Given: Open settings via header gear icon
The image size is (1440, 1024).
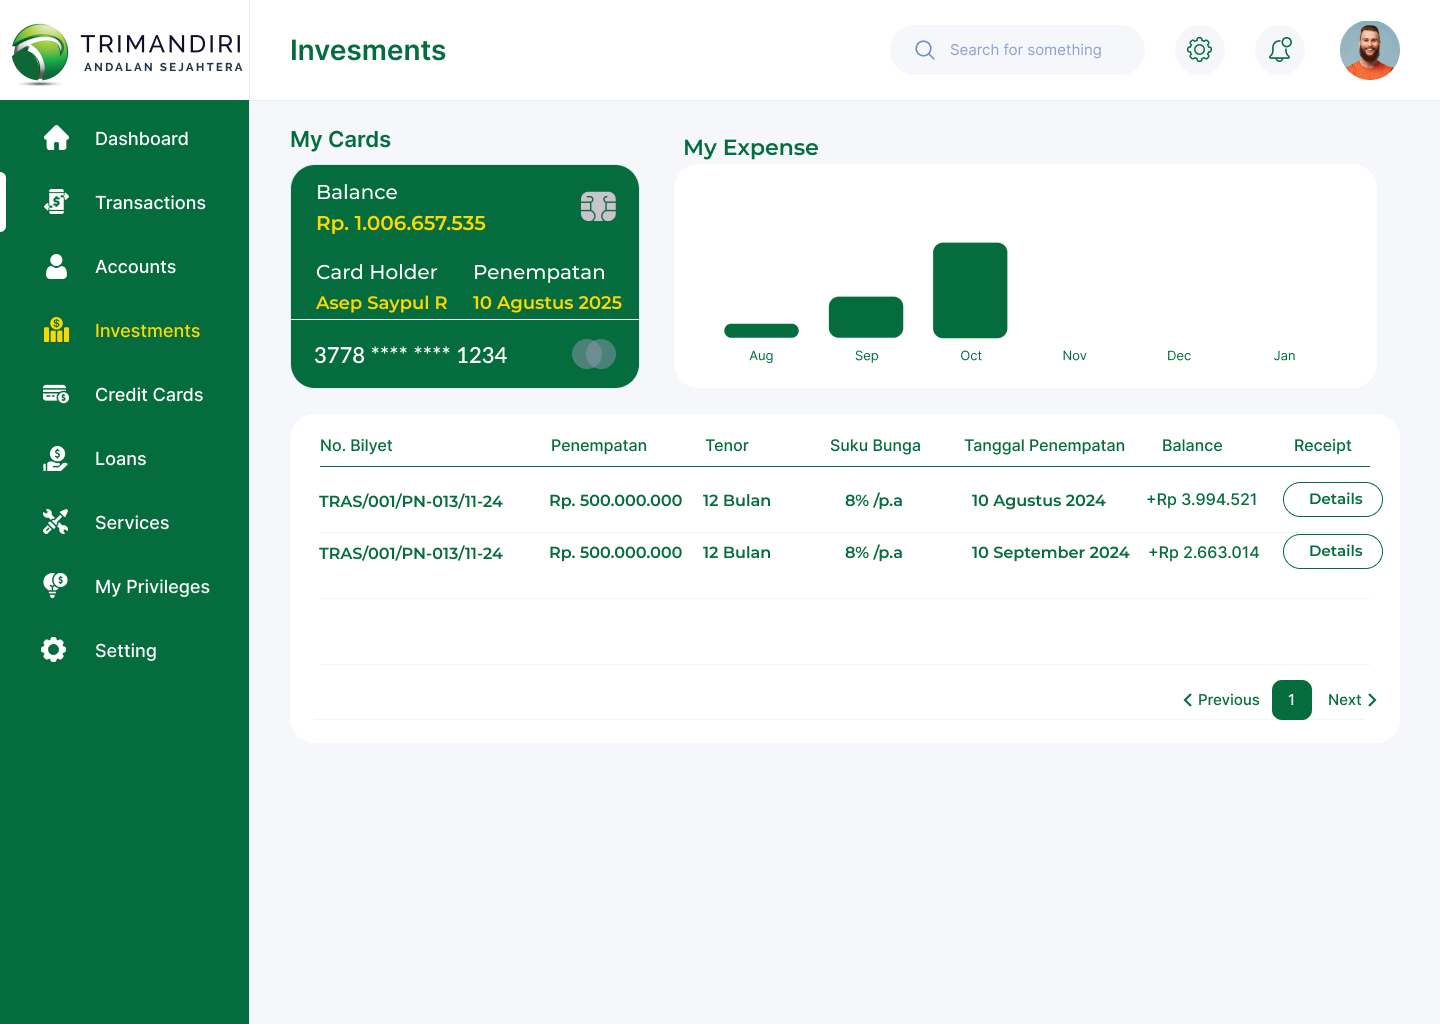Looking at the screenshot, I should tap(1200, 50).
